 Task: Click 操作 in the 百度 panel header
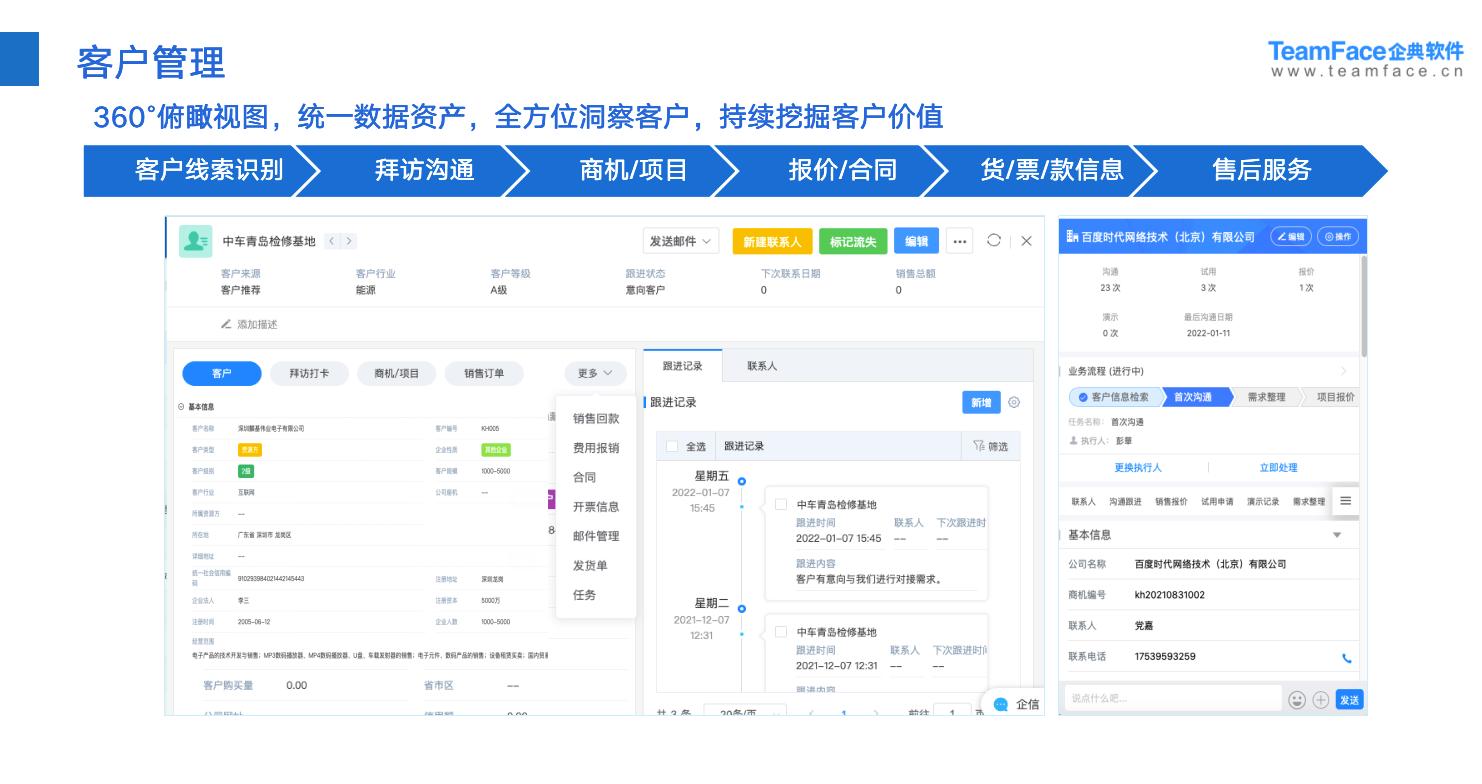coord(1337,237)
